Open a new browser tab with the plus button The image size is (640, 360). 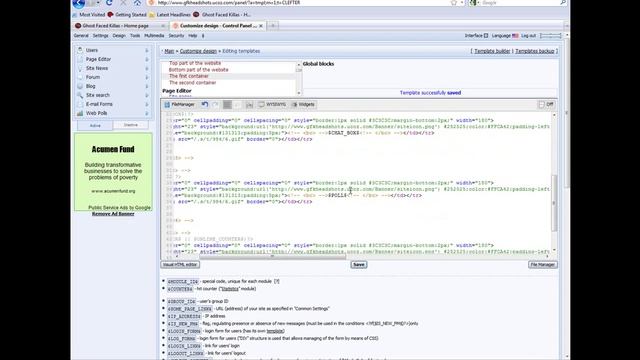point(273,26)
